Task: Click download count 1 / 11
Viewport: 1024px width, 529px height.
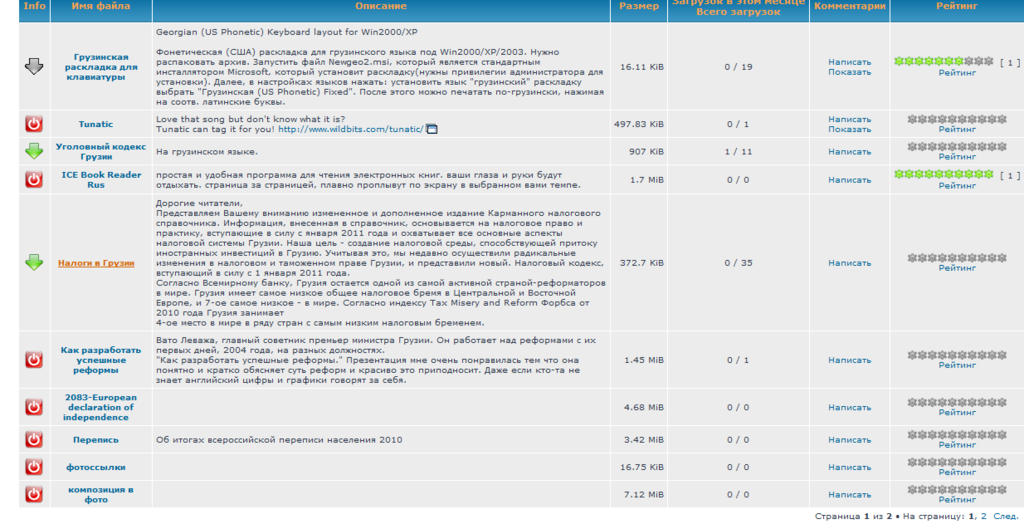Action: [738, 152]
